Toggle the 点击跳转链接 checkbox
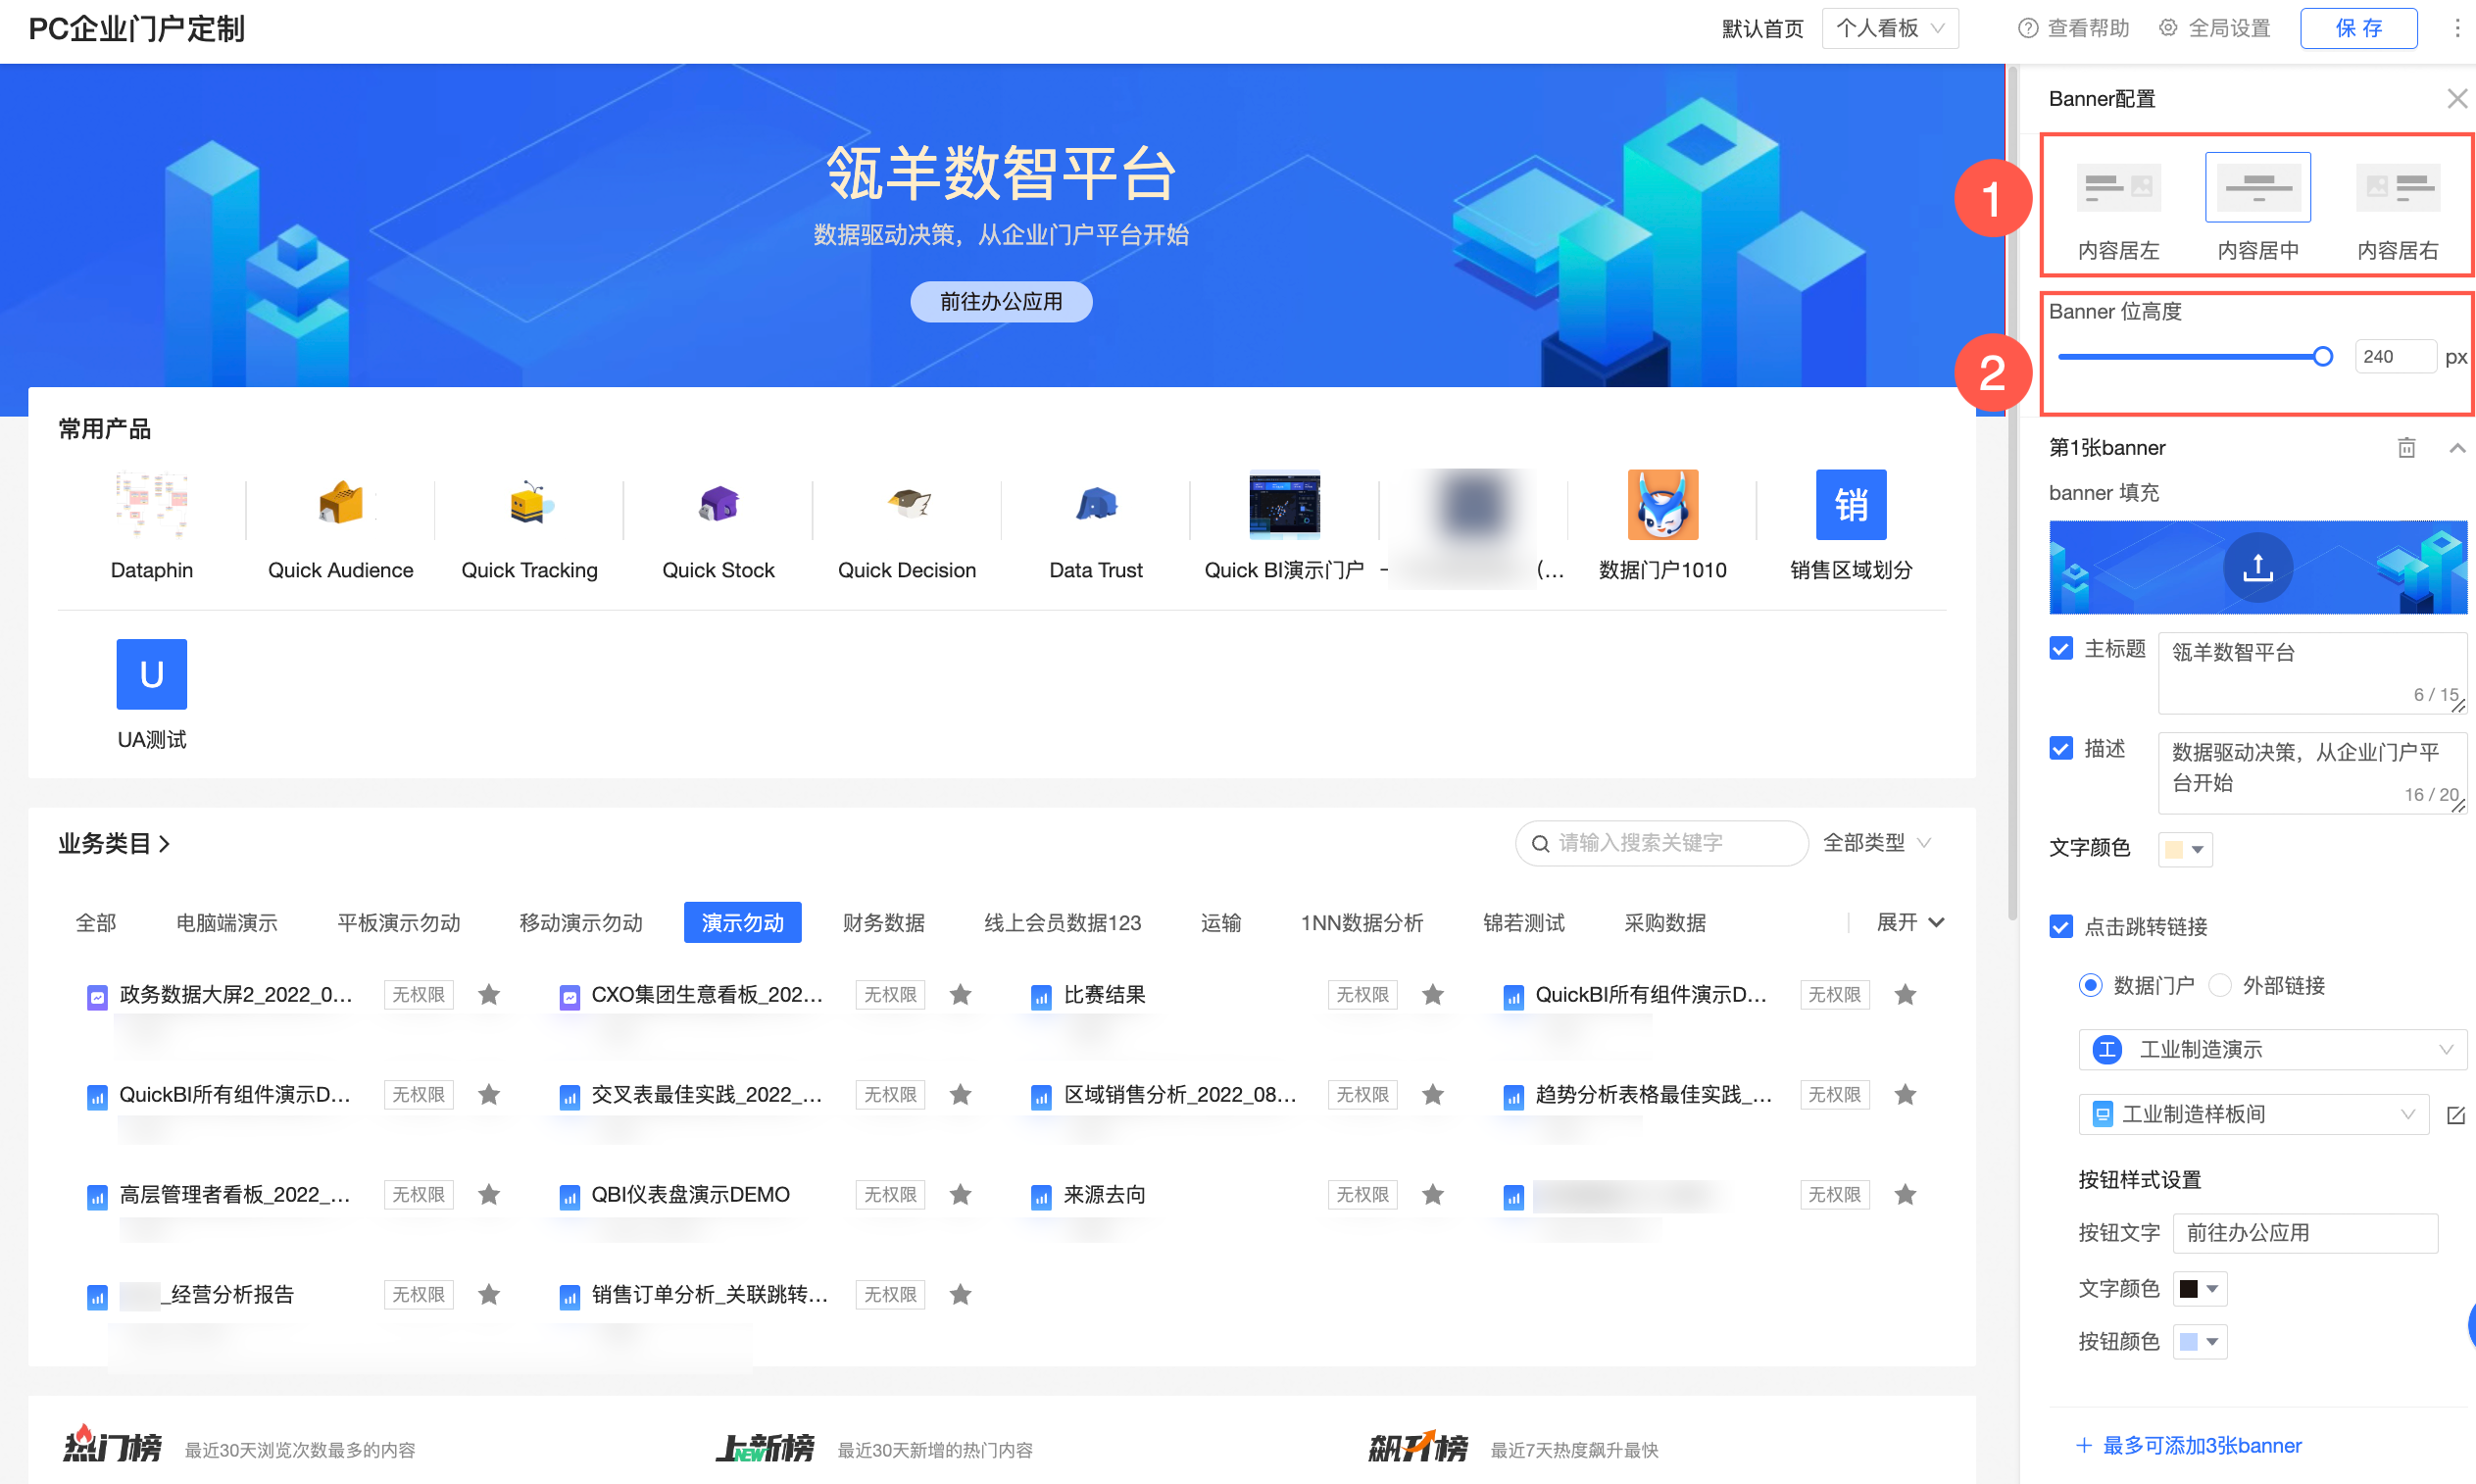2476x1484 pixels. [x=2060, y=926]
